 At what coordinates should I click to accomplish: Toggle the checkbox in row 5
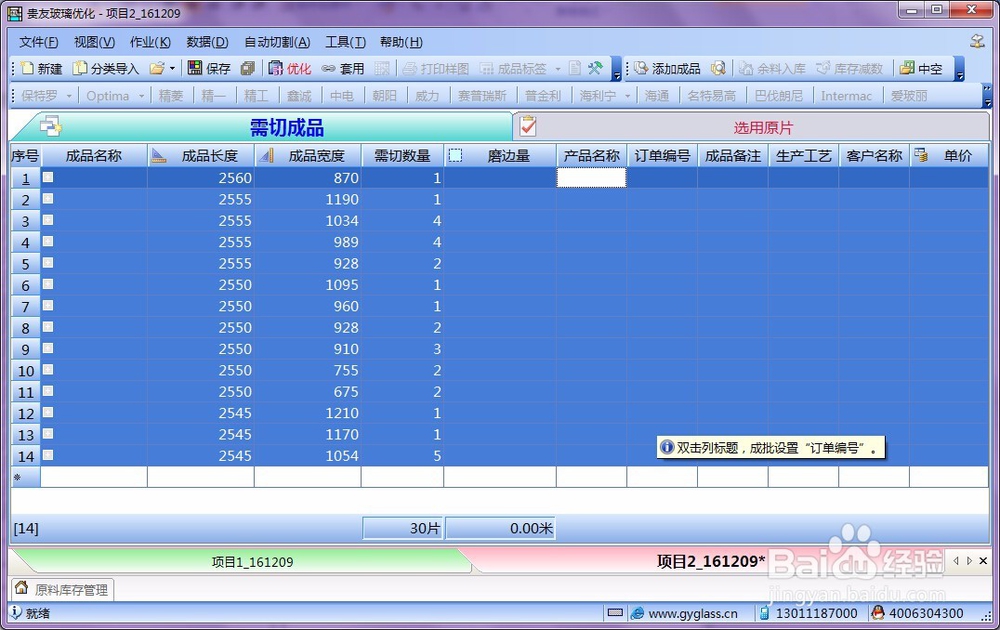pyautogui.click(x=48, y=263)
